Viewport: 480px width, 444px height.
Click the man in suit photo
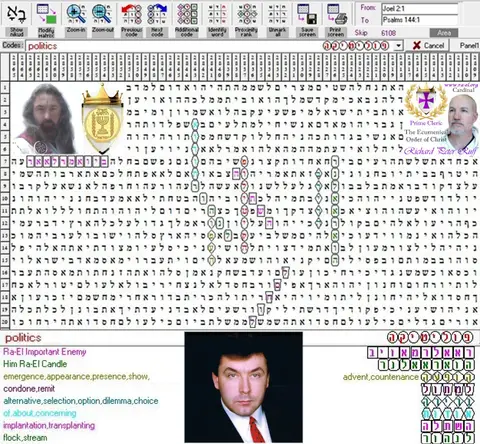tap(244, 387)
